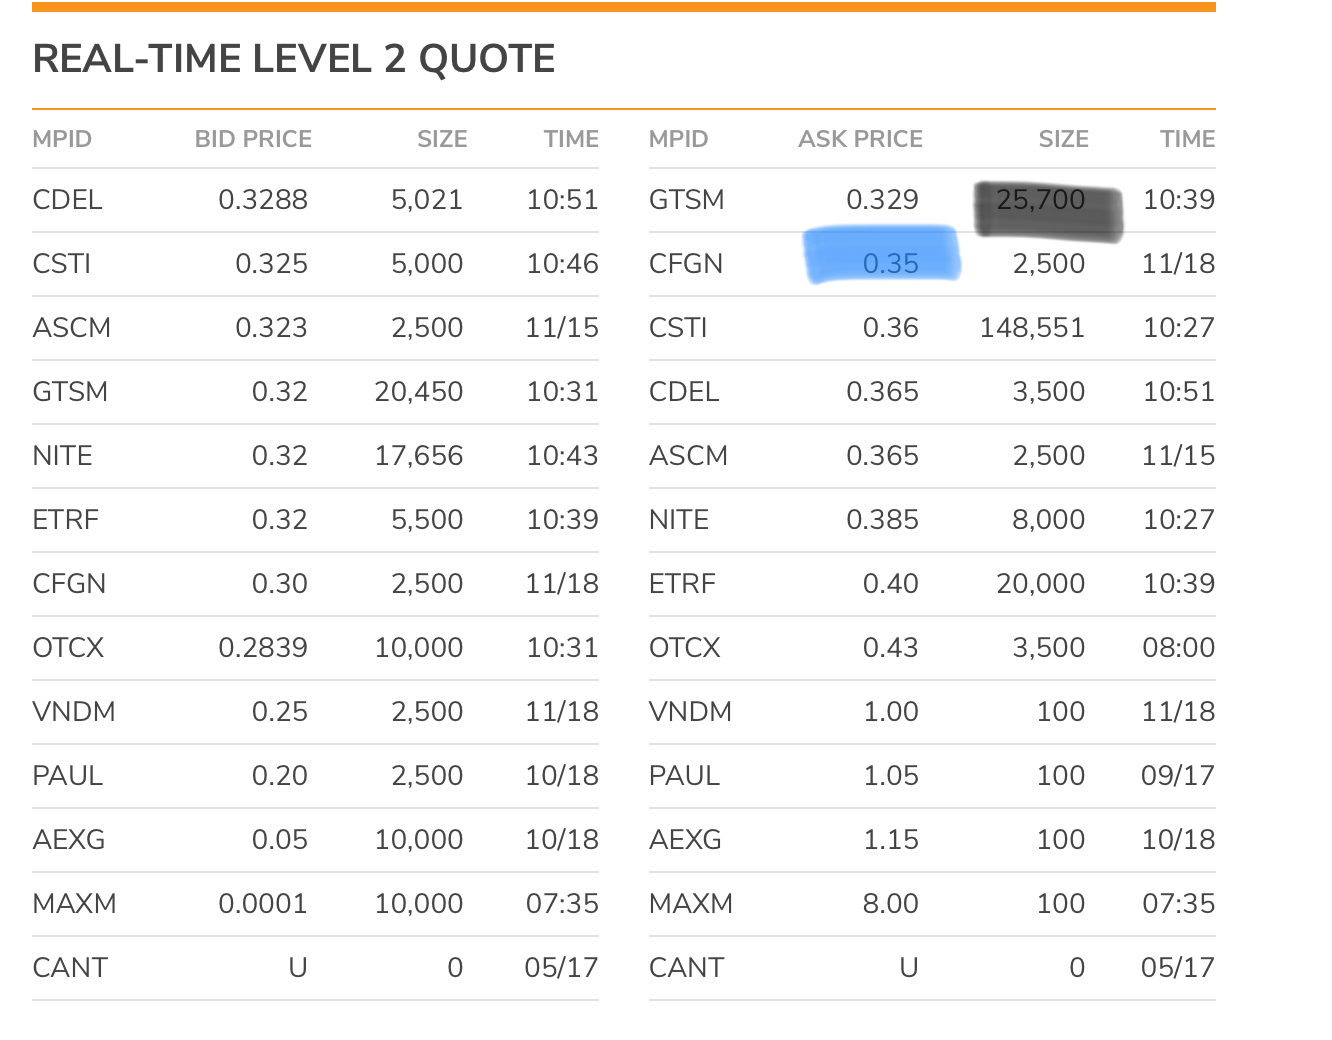The width and height of the screenshot is (1332, 1040).
Task: Click VNDM ask price 1.00
Action: coord(890,712)
